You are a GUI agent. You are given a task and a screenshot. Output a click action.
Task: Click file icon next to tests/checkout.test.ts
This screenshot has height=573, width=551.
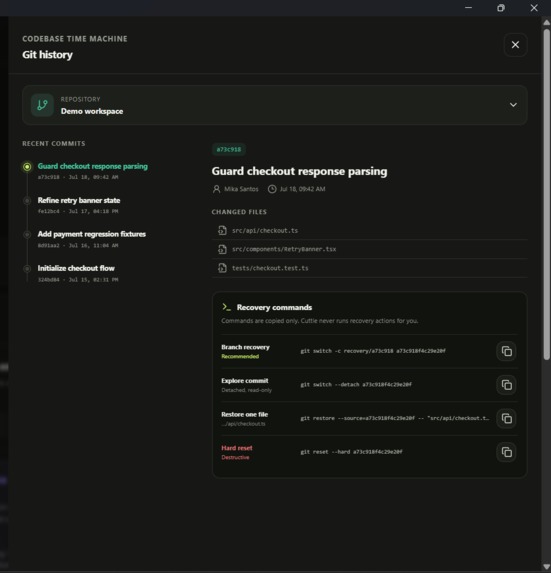(x=222, y=268)
